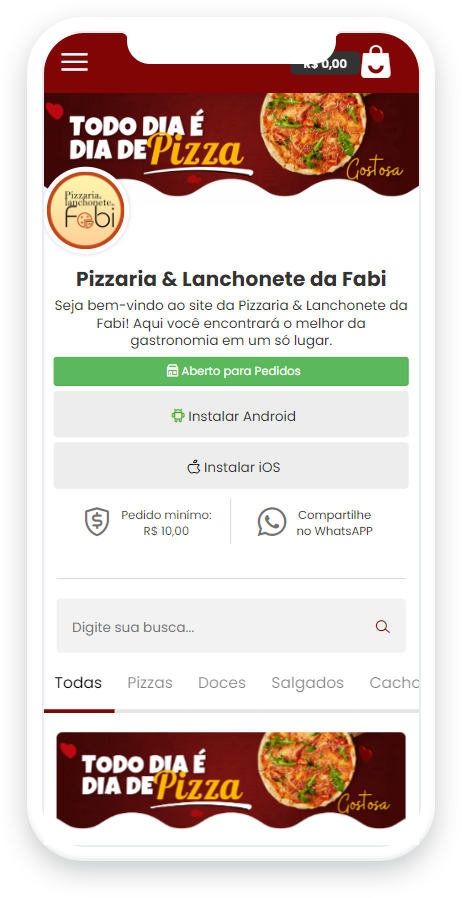The image size is (462, 898).
Task: Select the Todas category tab
Action: pyautogui.click(x=78, y=683)
